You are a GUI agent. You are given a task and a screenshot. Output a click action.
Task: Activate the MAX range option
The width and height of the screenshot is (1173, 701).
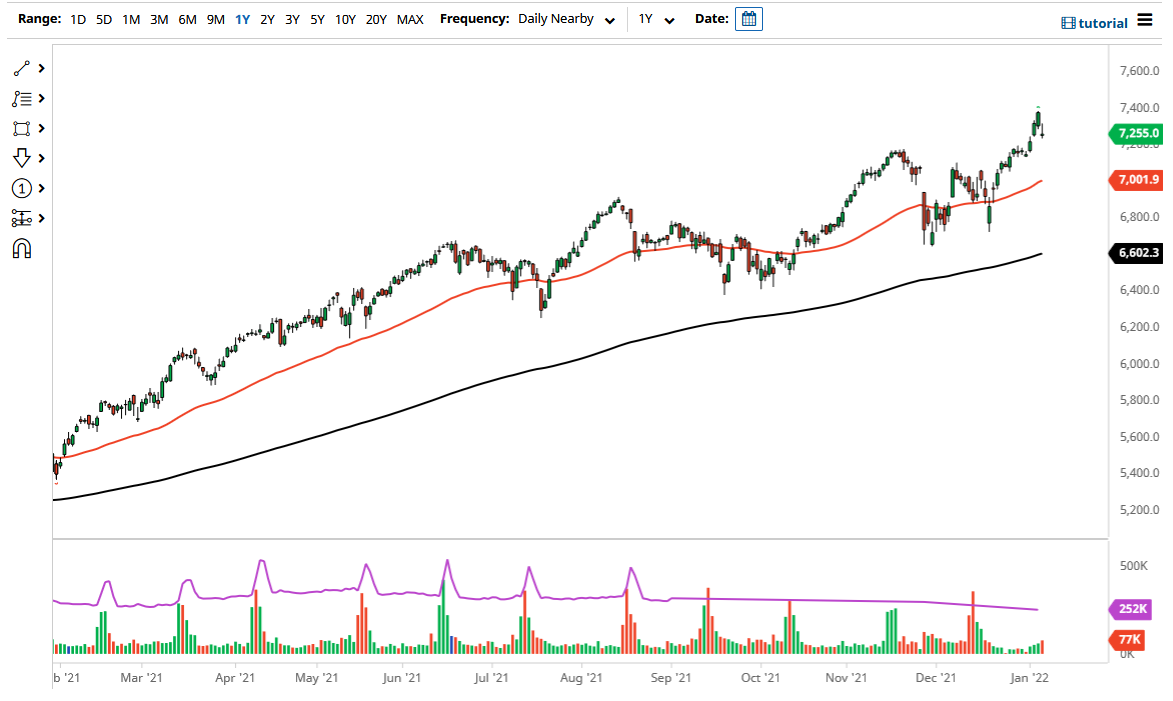tap(409, 18)
